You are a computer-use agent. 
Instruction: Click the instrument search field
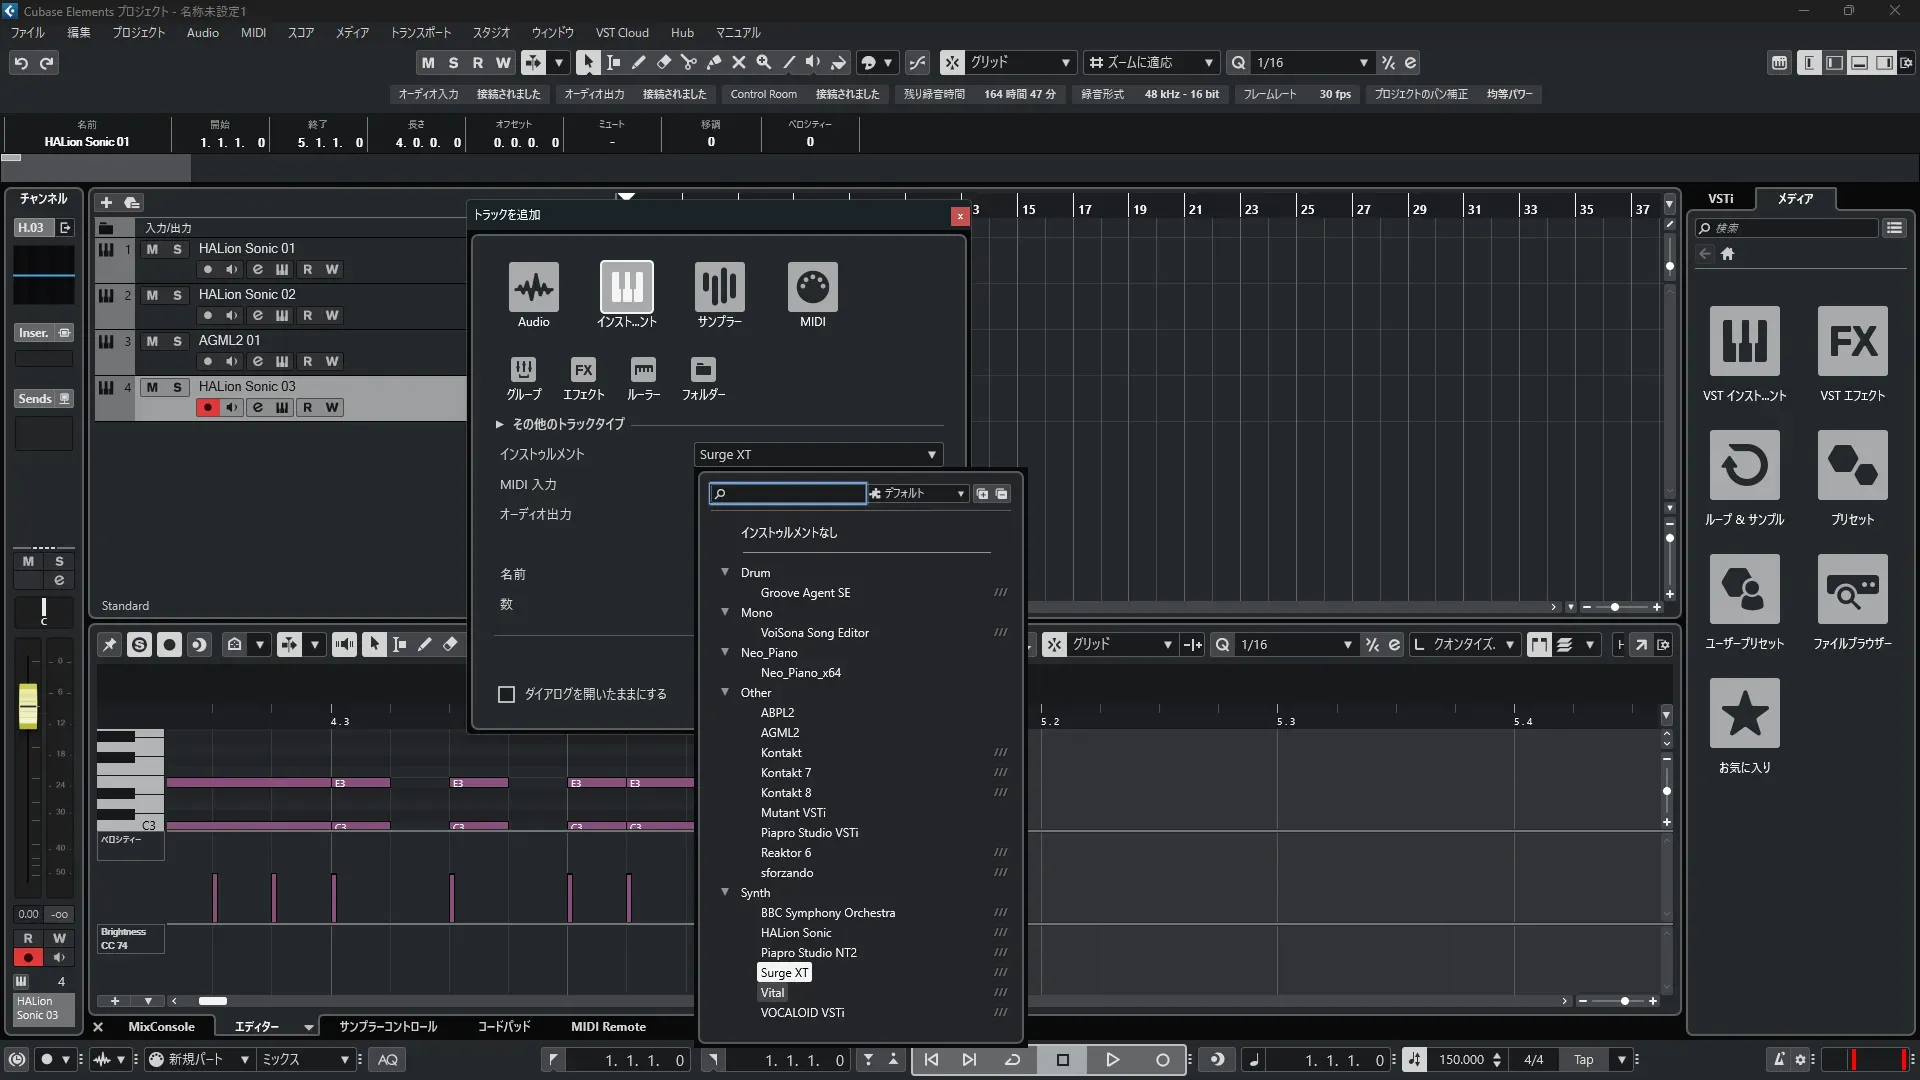[x=788, y=494]
